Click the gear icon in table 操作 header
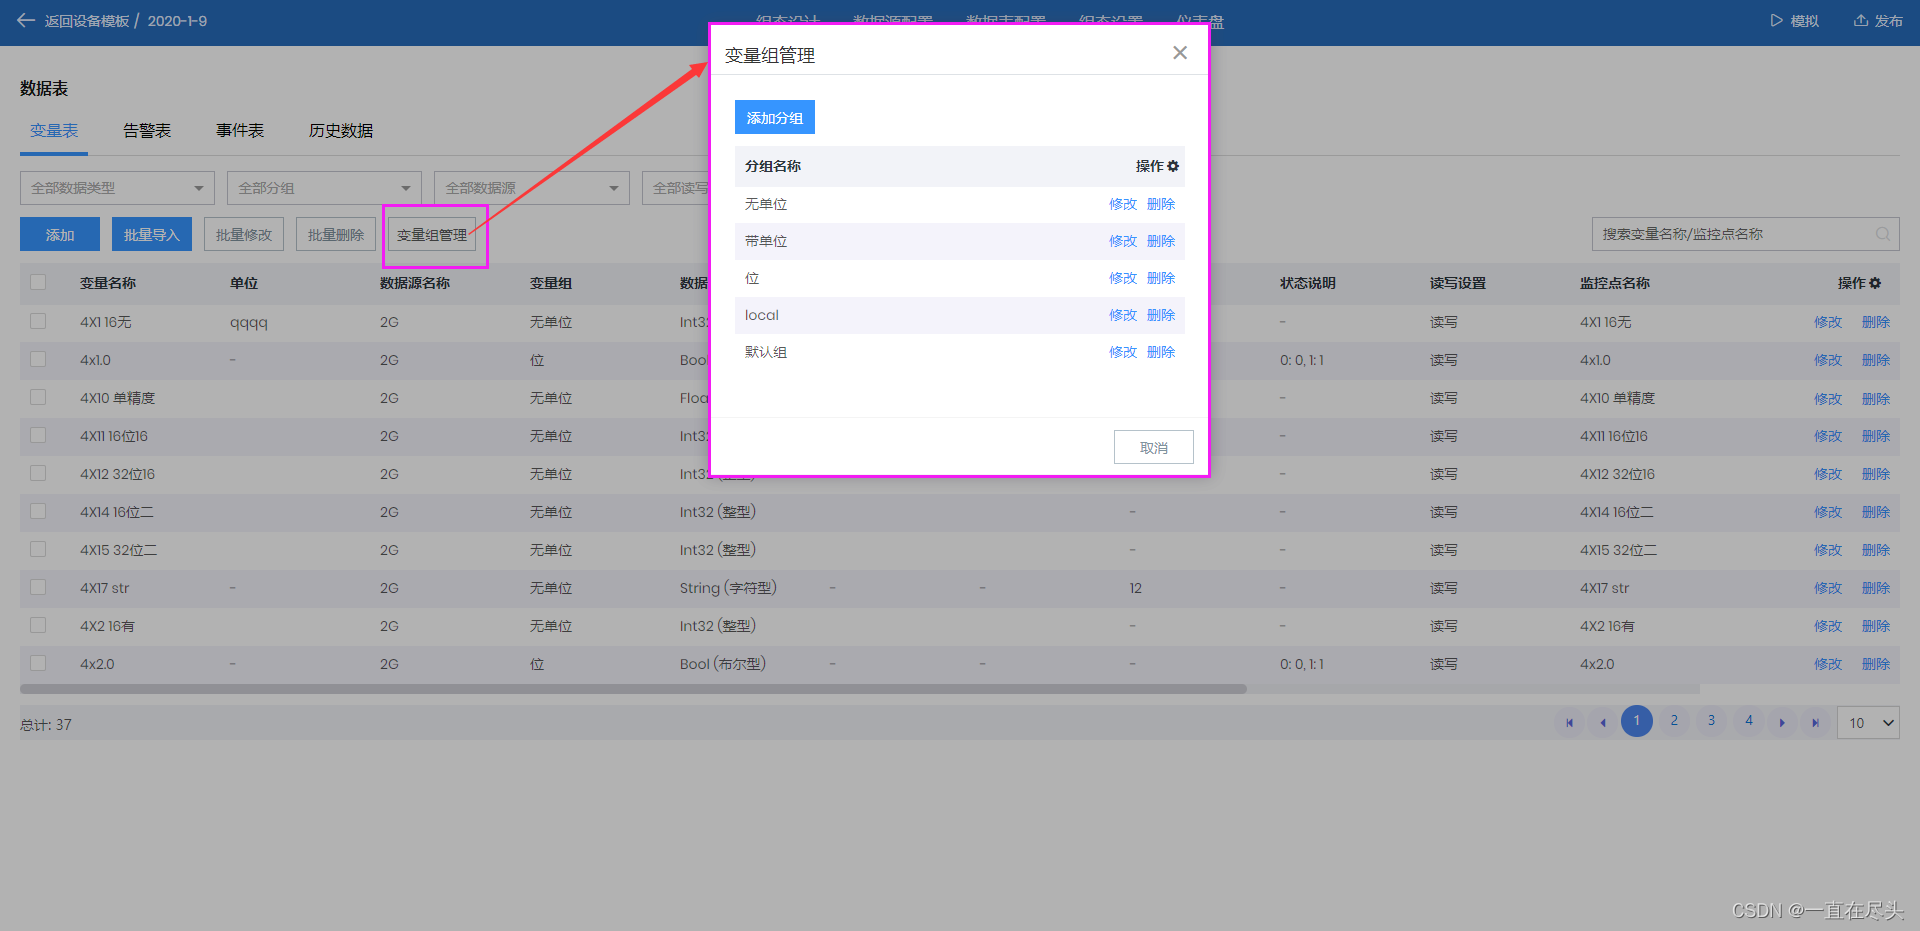Screen dimensions: 1920x931 point(1875,283)
